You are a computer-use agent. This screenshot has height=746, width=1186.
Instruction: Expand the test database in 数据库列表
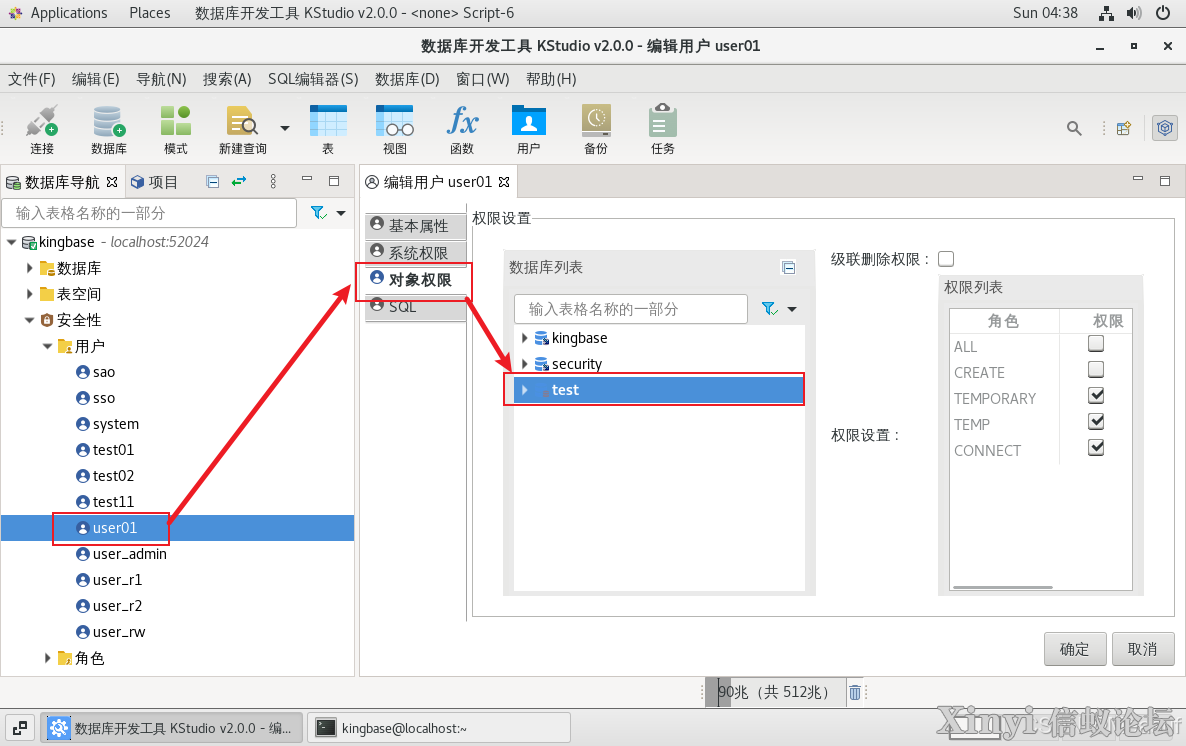tap(524, 390)
